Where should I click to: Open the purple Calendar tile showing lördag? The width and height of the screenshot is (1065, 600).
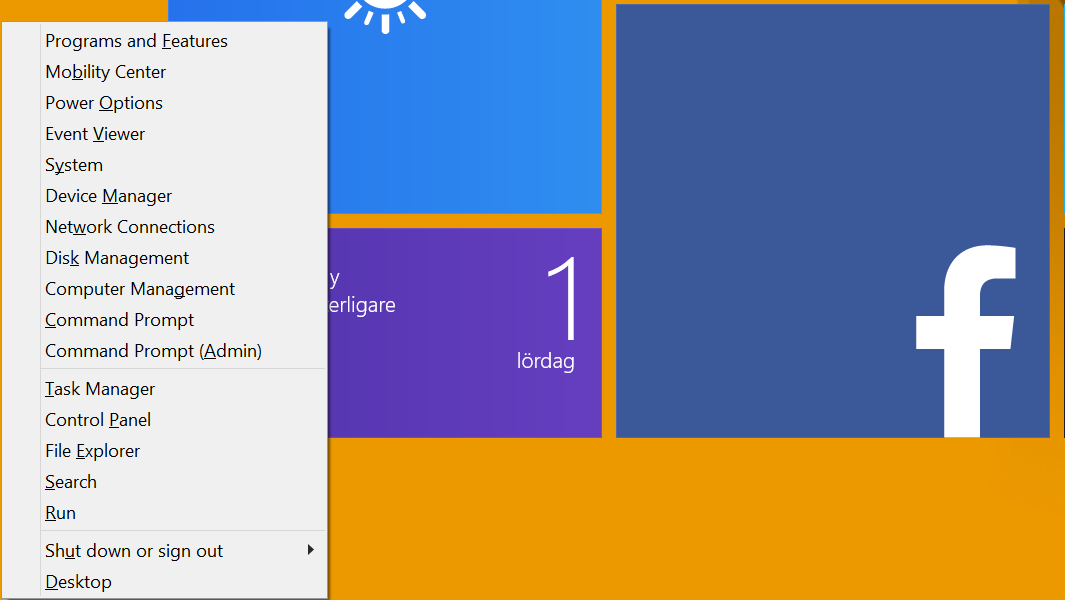(465, 333)
